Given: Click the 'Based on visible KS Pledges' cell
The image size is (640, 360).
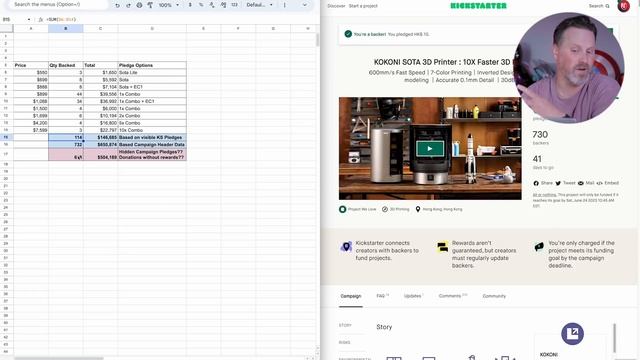Looking at the screenshot, I should pyautogui.click(x=152, y=138).
